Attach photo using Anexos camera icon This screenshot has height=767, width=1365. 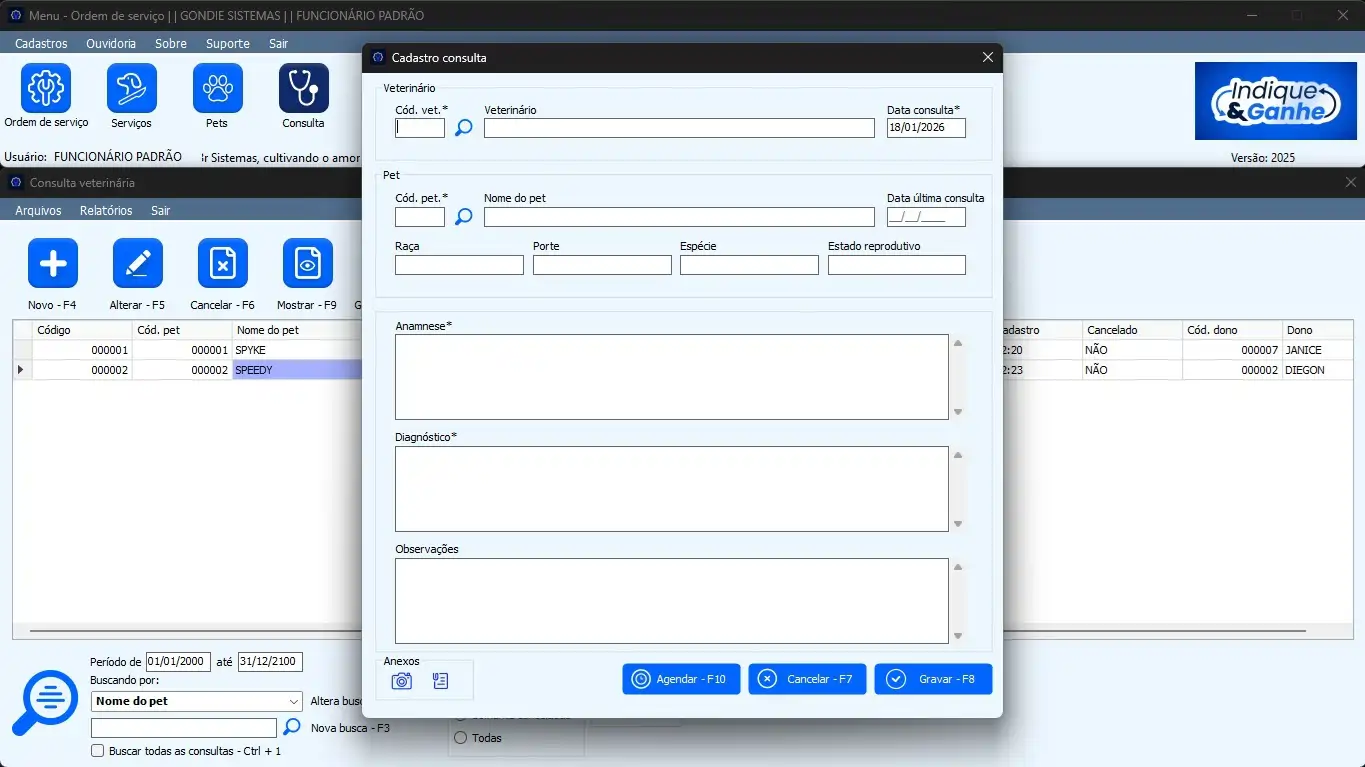[x=402, y=681]
